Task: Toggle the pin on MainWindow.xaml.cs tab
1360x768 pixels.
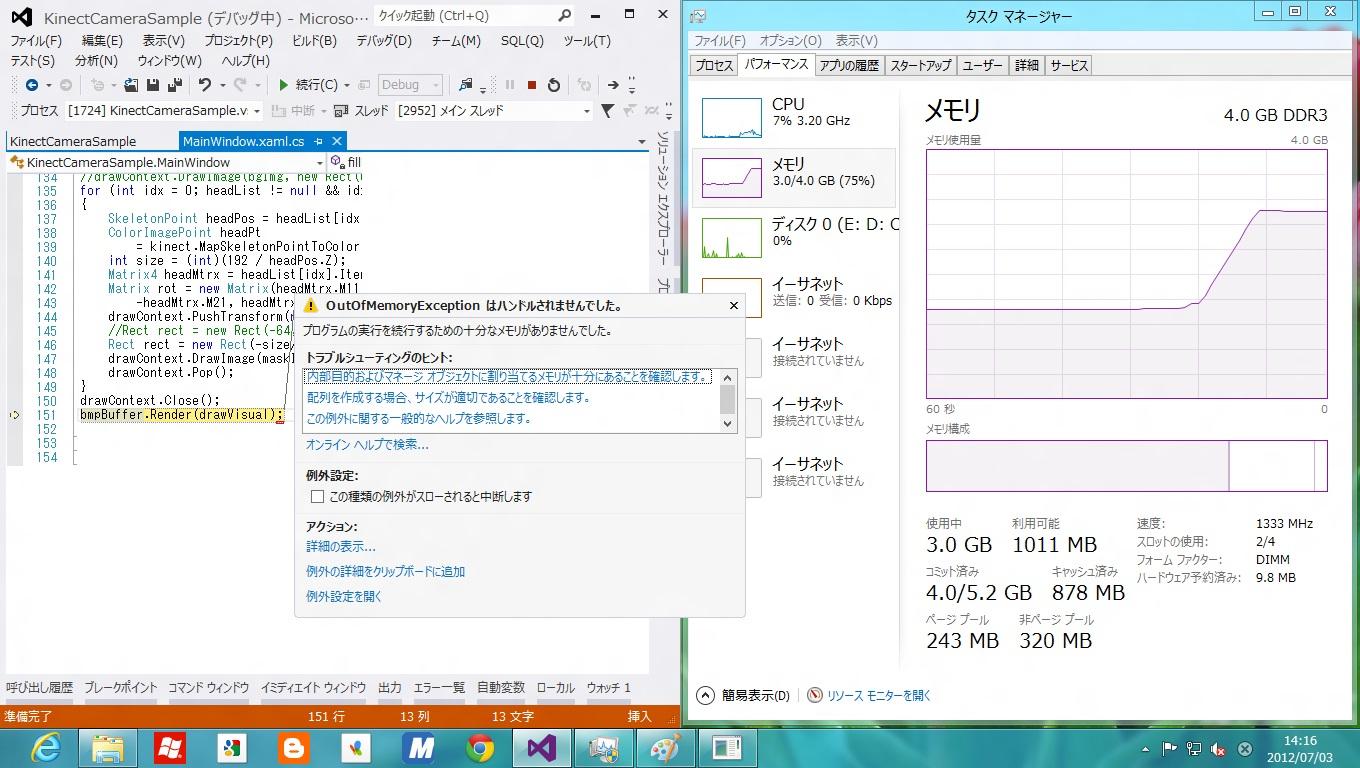Action: point(318,142)
